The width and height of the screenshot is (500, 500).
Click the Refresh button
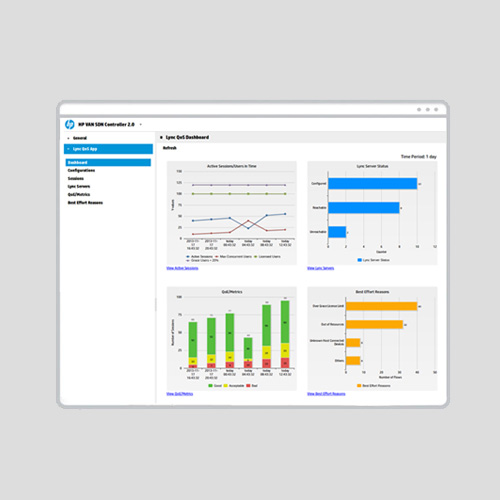170,148
